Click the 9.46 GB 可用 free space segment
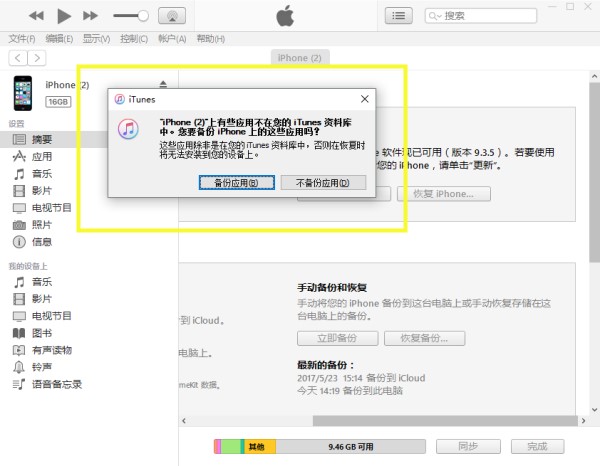 (x=351, y=446)
